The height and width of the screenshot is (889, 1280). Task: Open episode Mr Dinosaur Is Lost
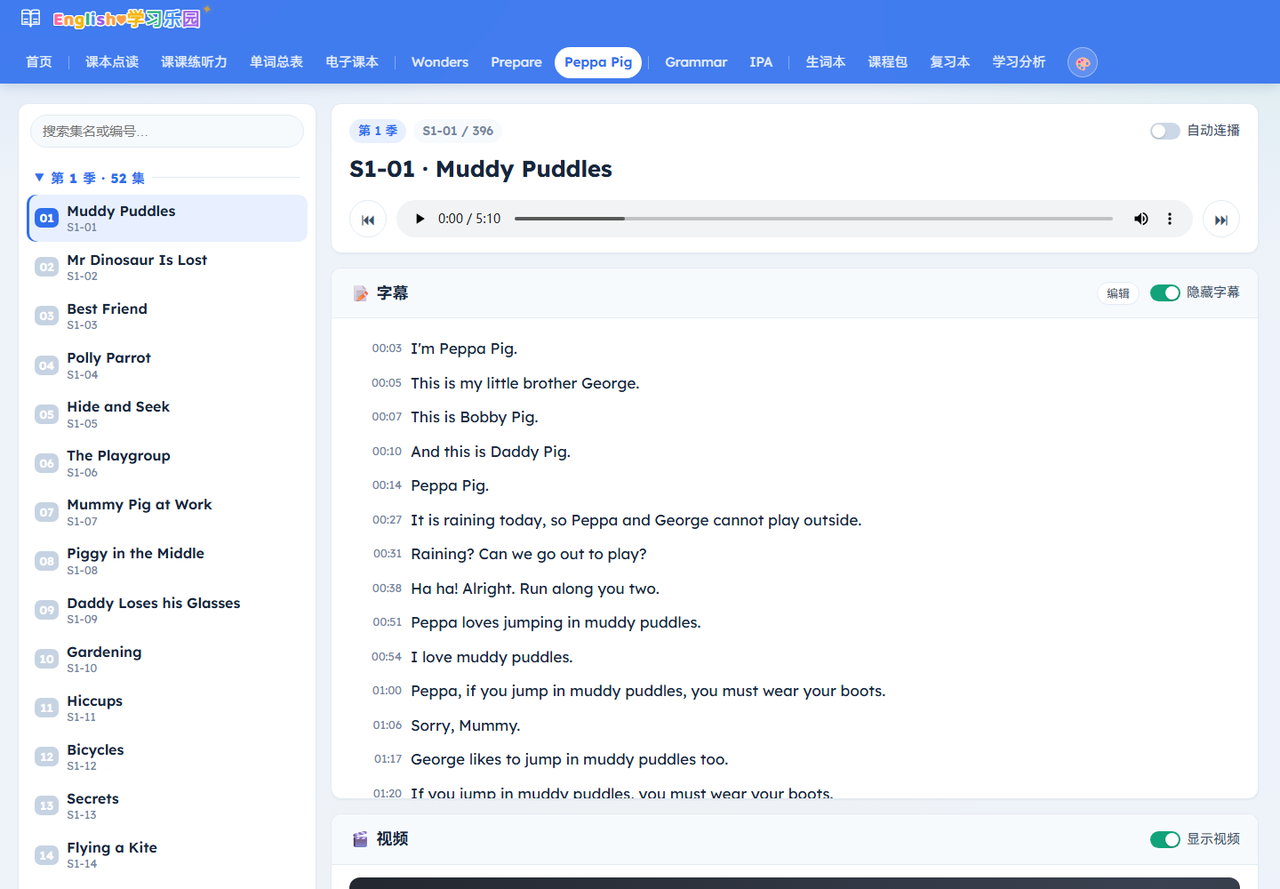[x=167, y=267]
